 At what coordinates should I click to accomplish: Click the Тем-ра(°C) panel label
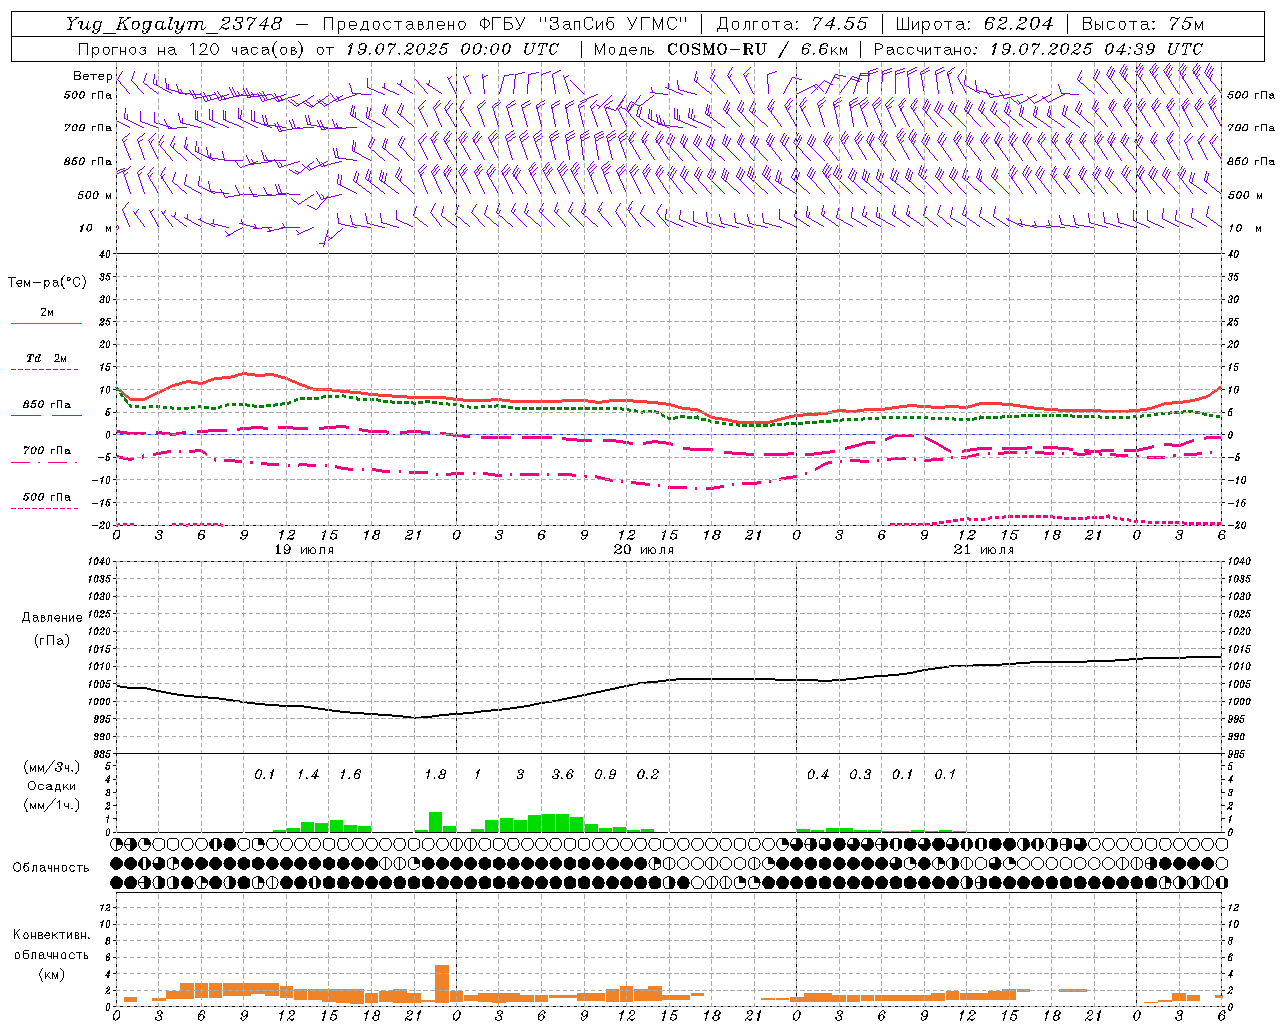(x=47, y=282)
